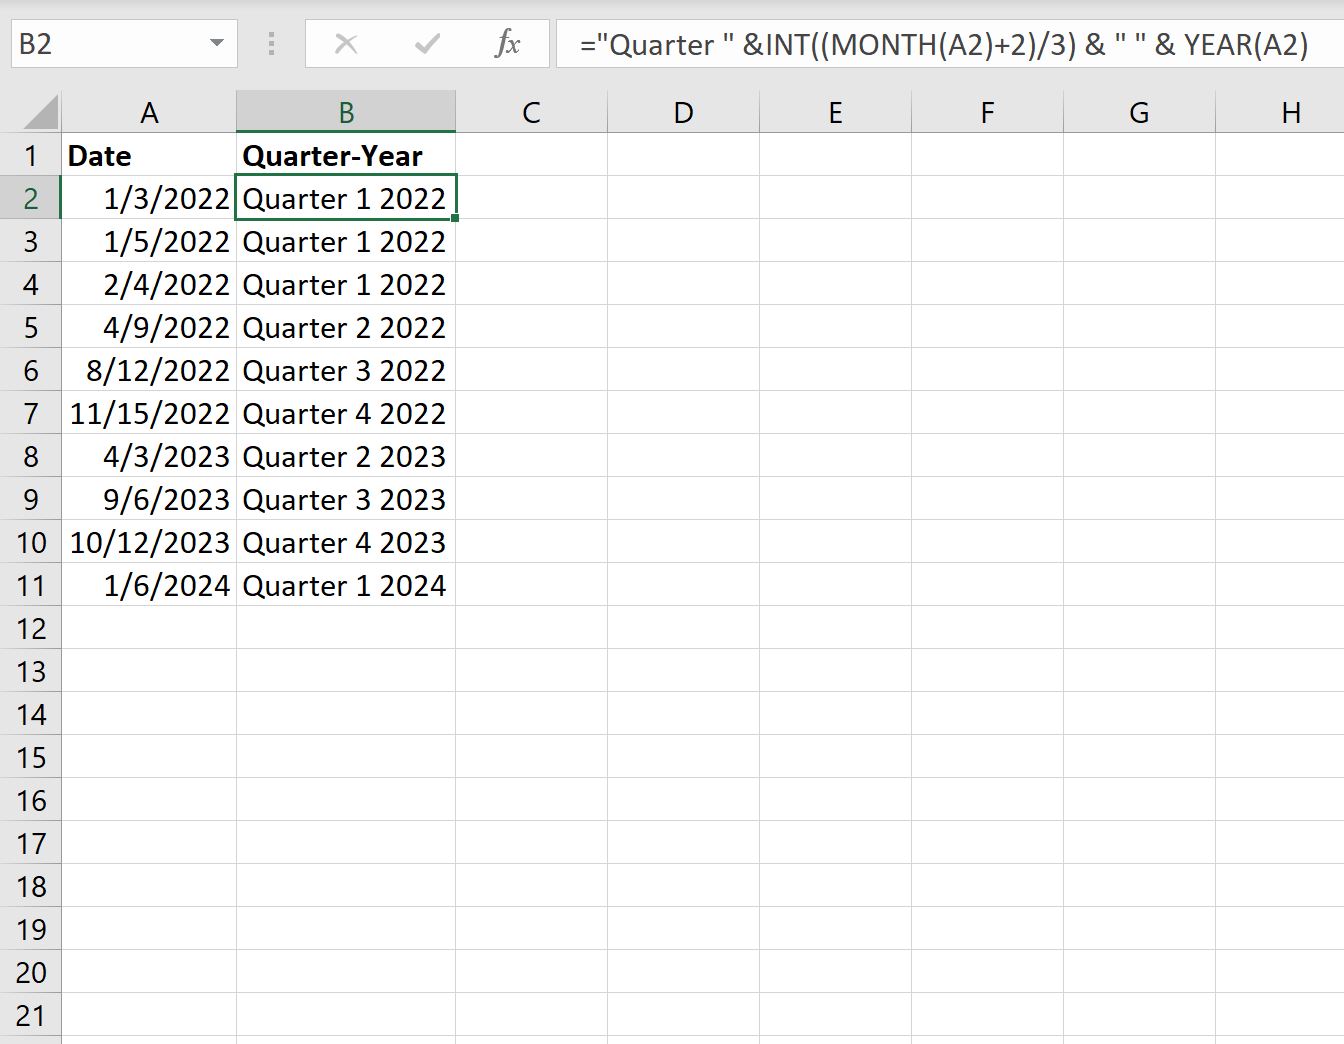Select row 1 header
This screenshot has width=1344, height=1044.
(31, 155)
